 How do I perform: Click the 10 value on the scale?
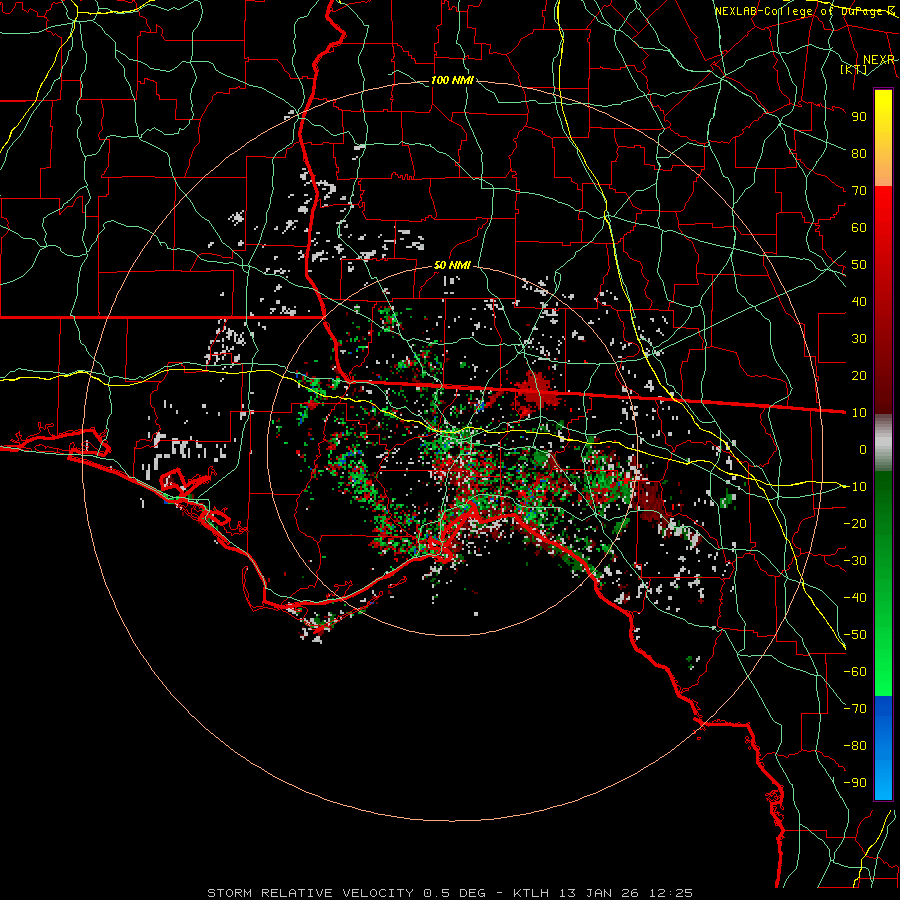[x=859, y=413]
